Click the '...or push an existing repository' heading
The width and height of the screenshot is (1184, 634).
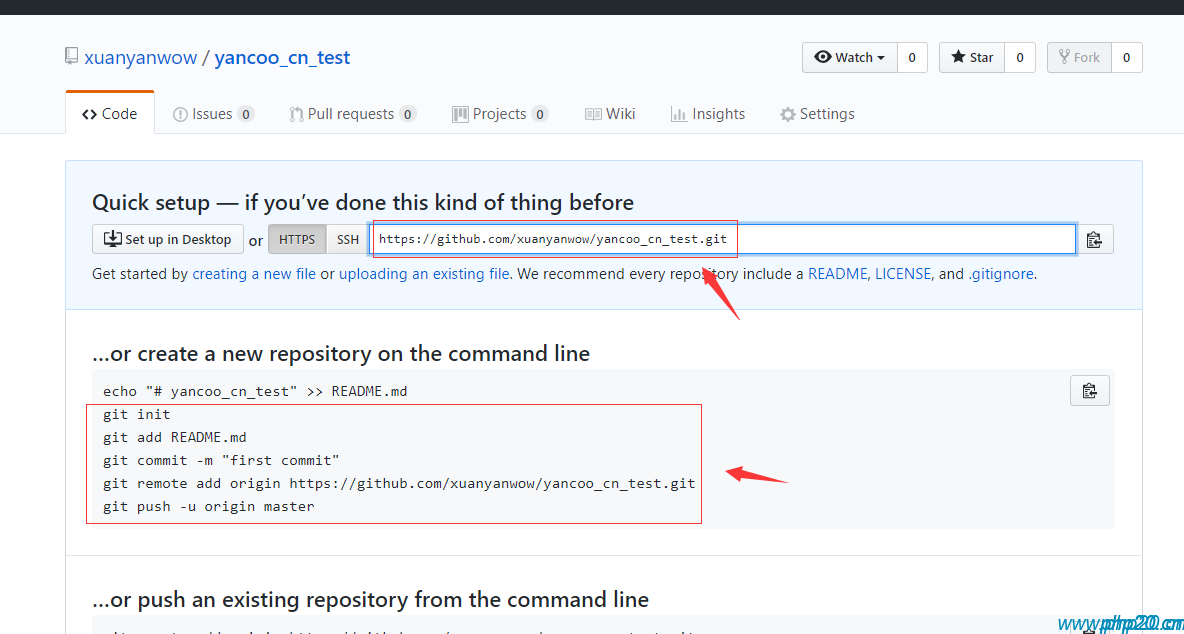click(x=370, y=599)
